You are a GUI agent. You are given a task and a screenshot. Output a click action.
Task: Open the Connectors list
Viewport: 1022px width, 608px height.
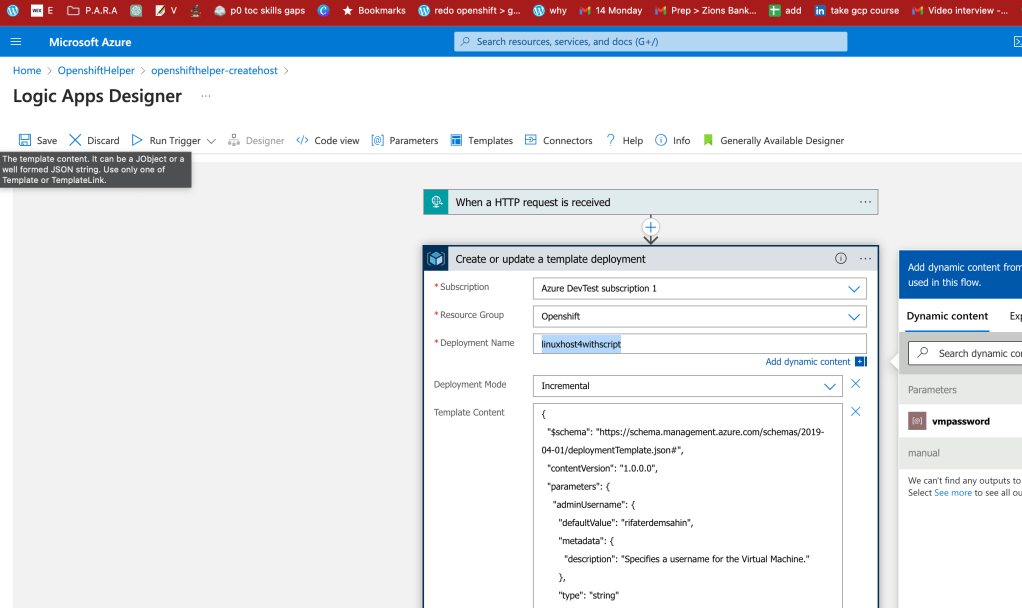559,140
